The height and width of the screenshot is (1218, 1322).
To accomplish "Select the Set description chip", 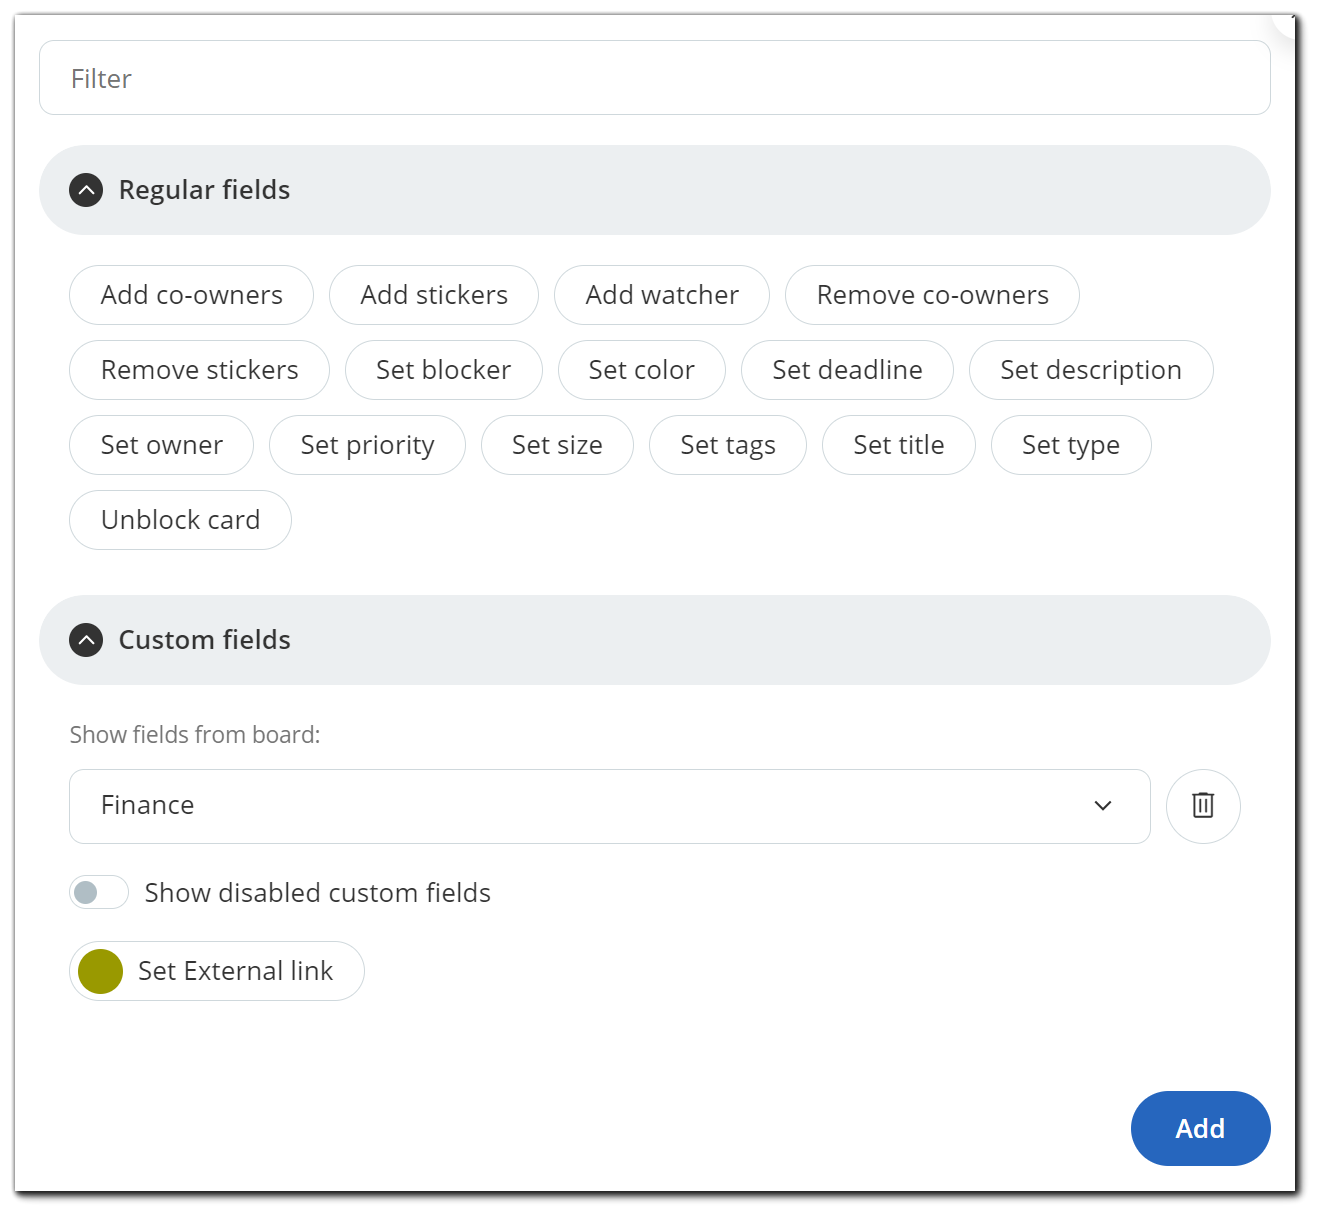I will click(1090, 370).
